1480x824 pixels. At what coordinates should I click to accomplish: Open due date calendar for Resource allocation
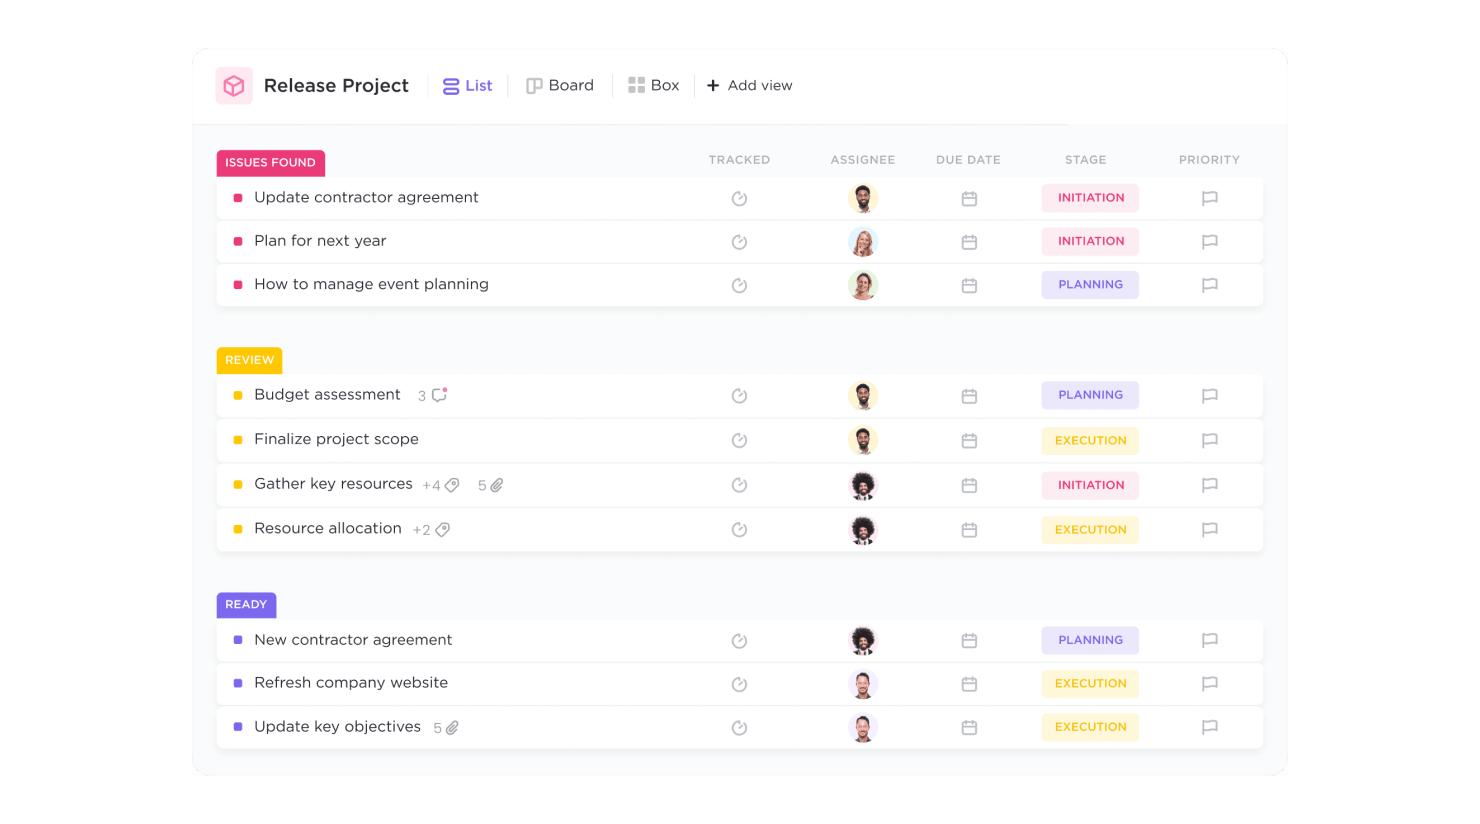click(x=969, y=530)
